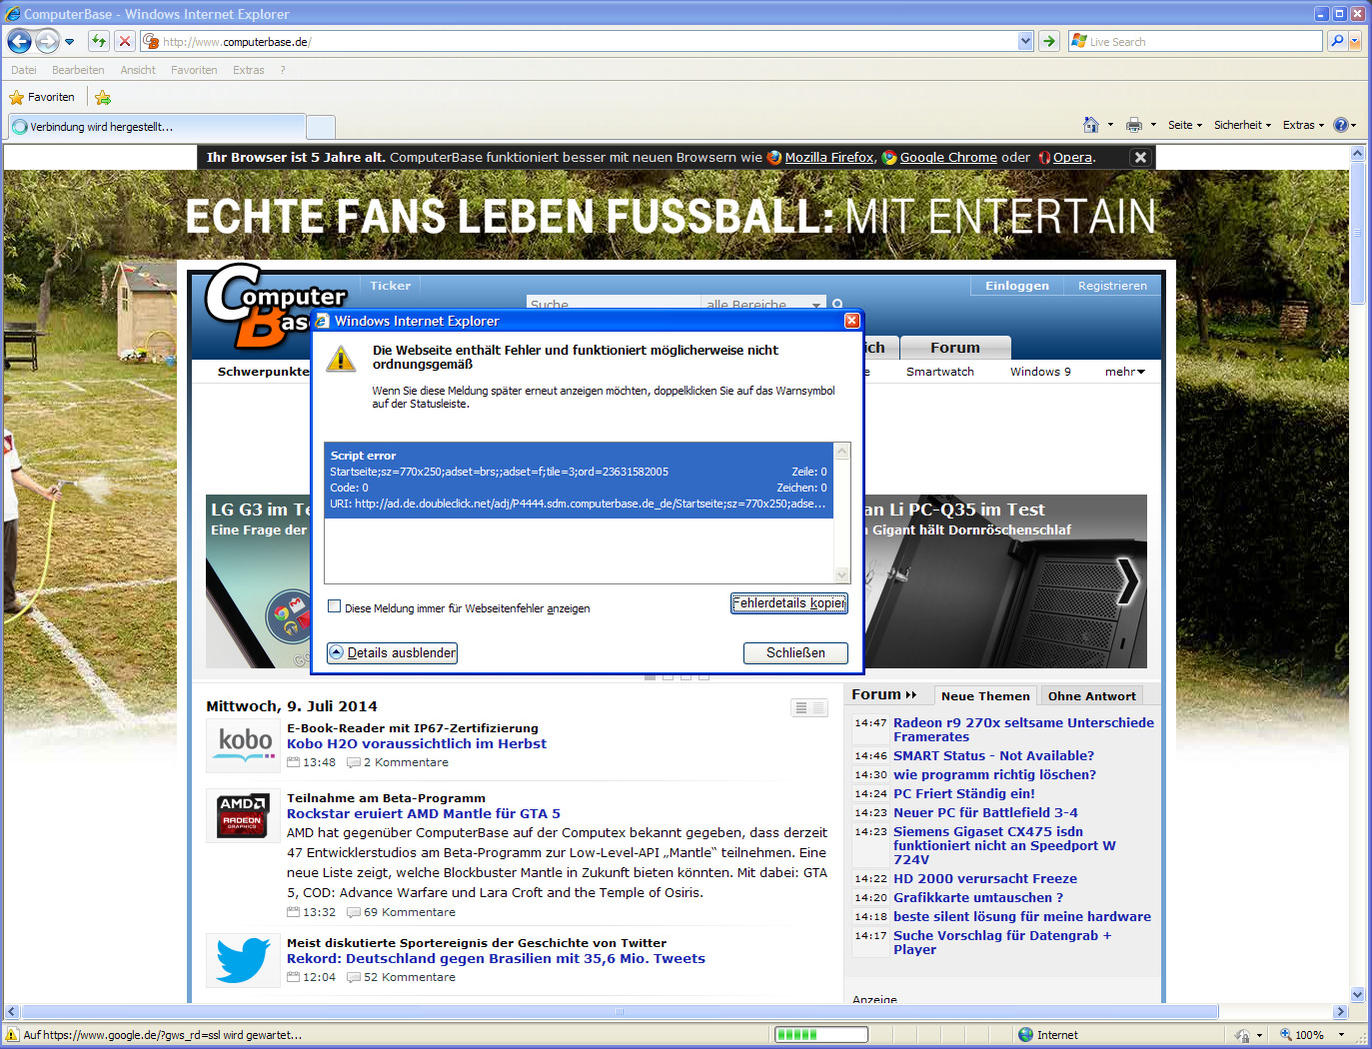The width and height of the screenshot is (1372, 1049).
Task: Advance the featured article slider with right chevron
Action: [1127, 581]
